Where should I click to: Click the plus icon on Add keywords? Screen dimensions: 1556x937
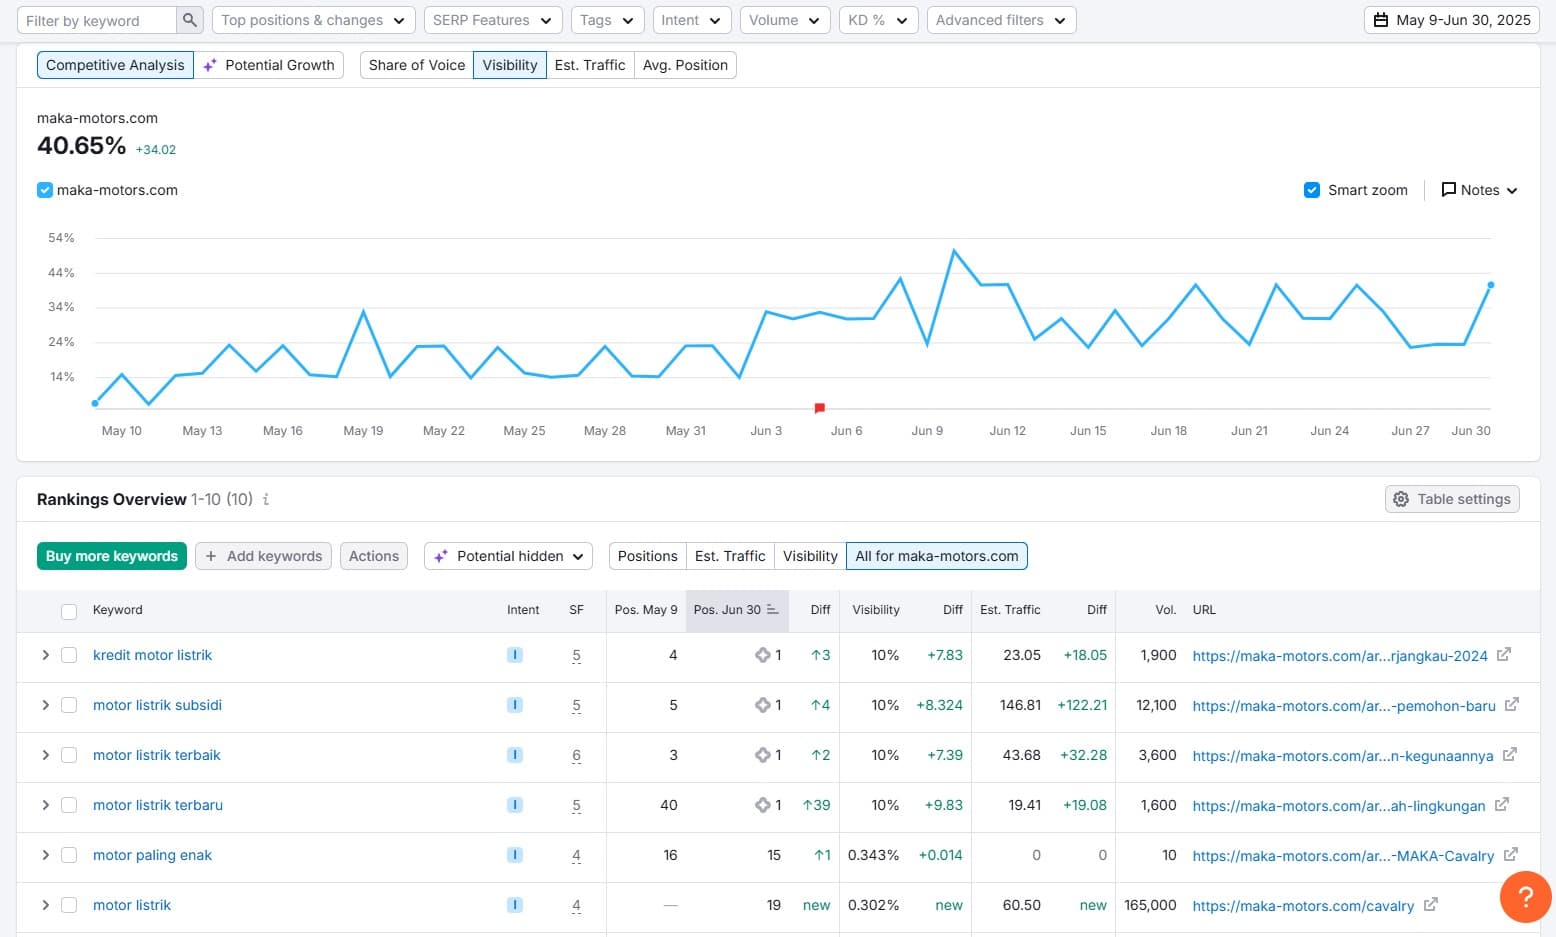click(211, 556)
